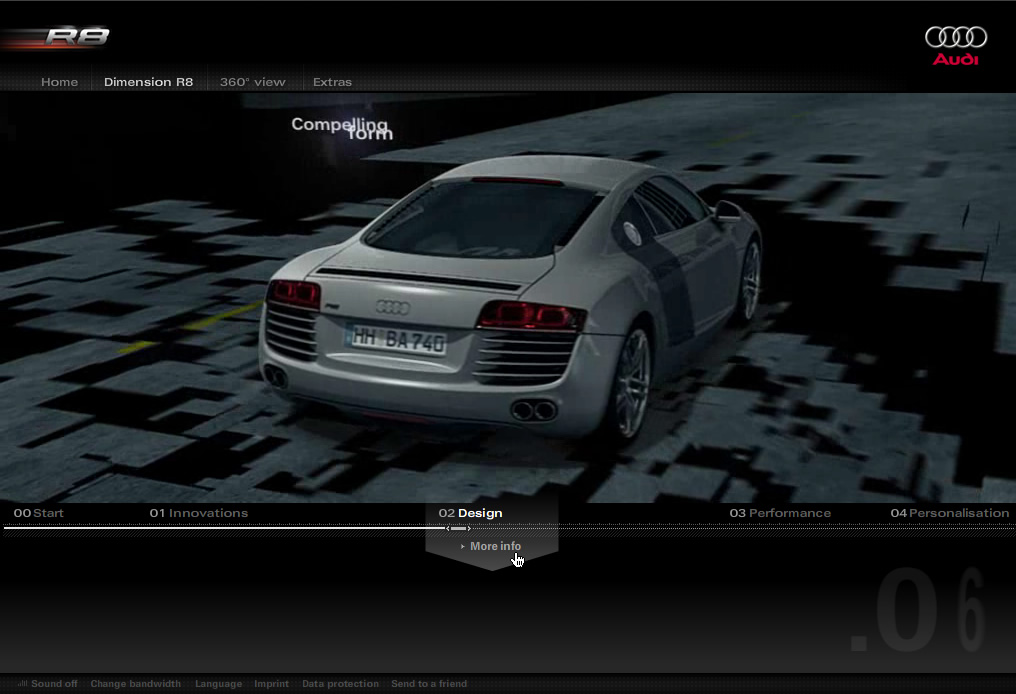Click the Audi wordmark in red
Image resolution: width=1016 pixels, height=694 pixels.
point(956,60)
